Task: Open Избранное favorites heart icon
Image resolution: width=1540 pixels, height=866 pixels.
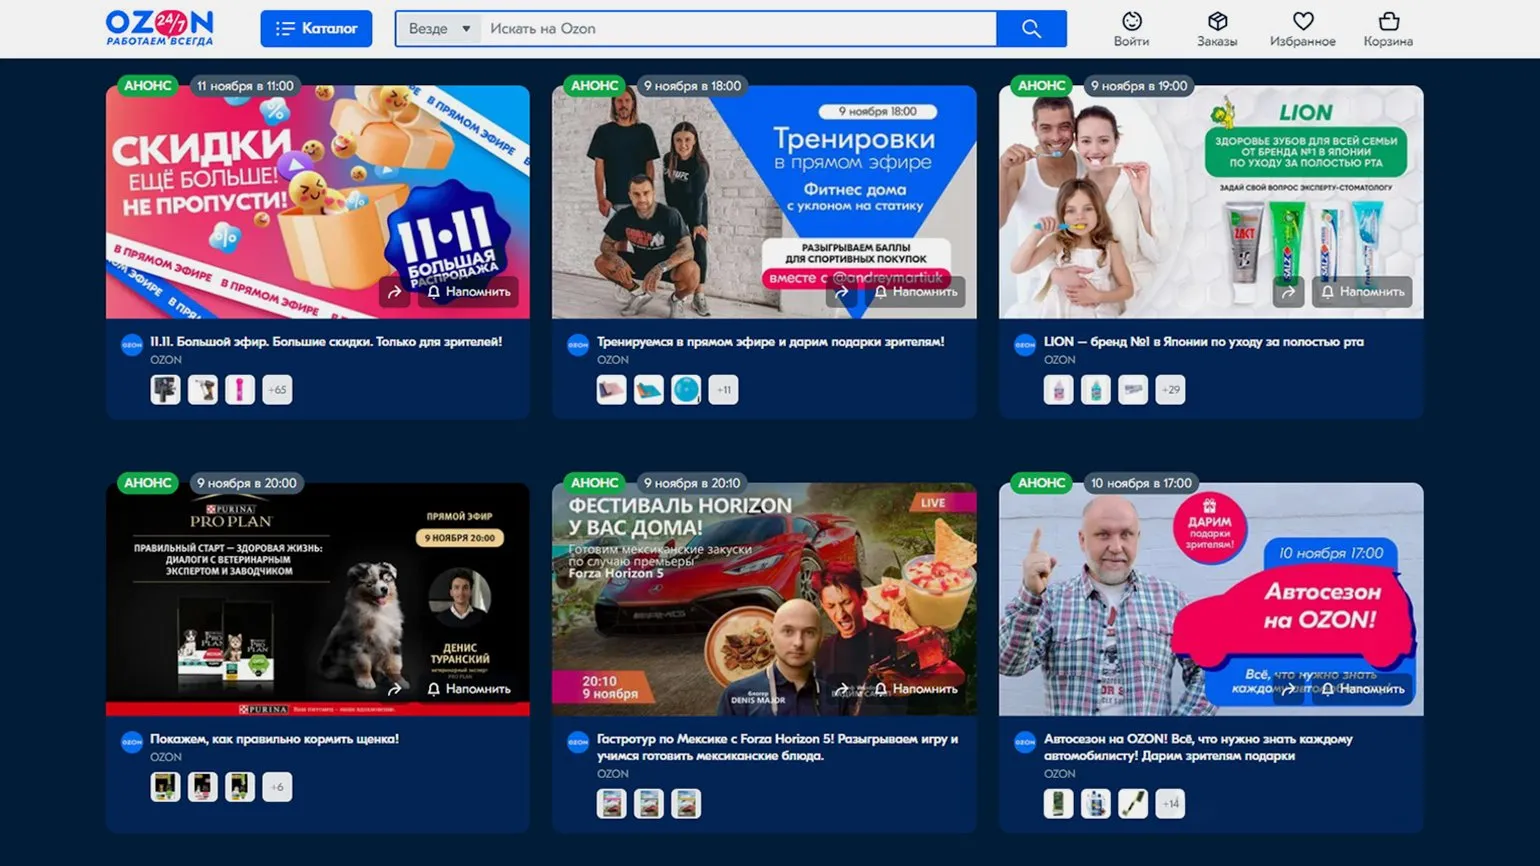Action: pos(1302,29)
